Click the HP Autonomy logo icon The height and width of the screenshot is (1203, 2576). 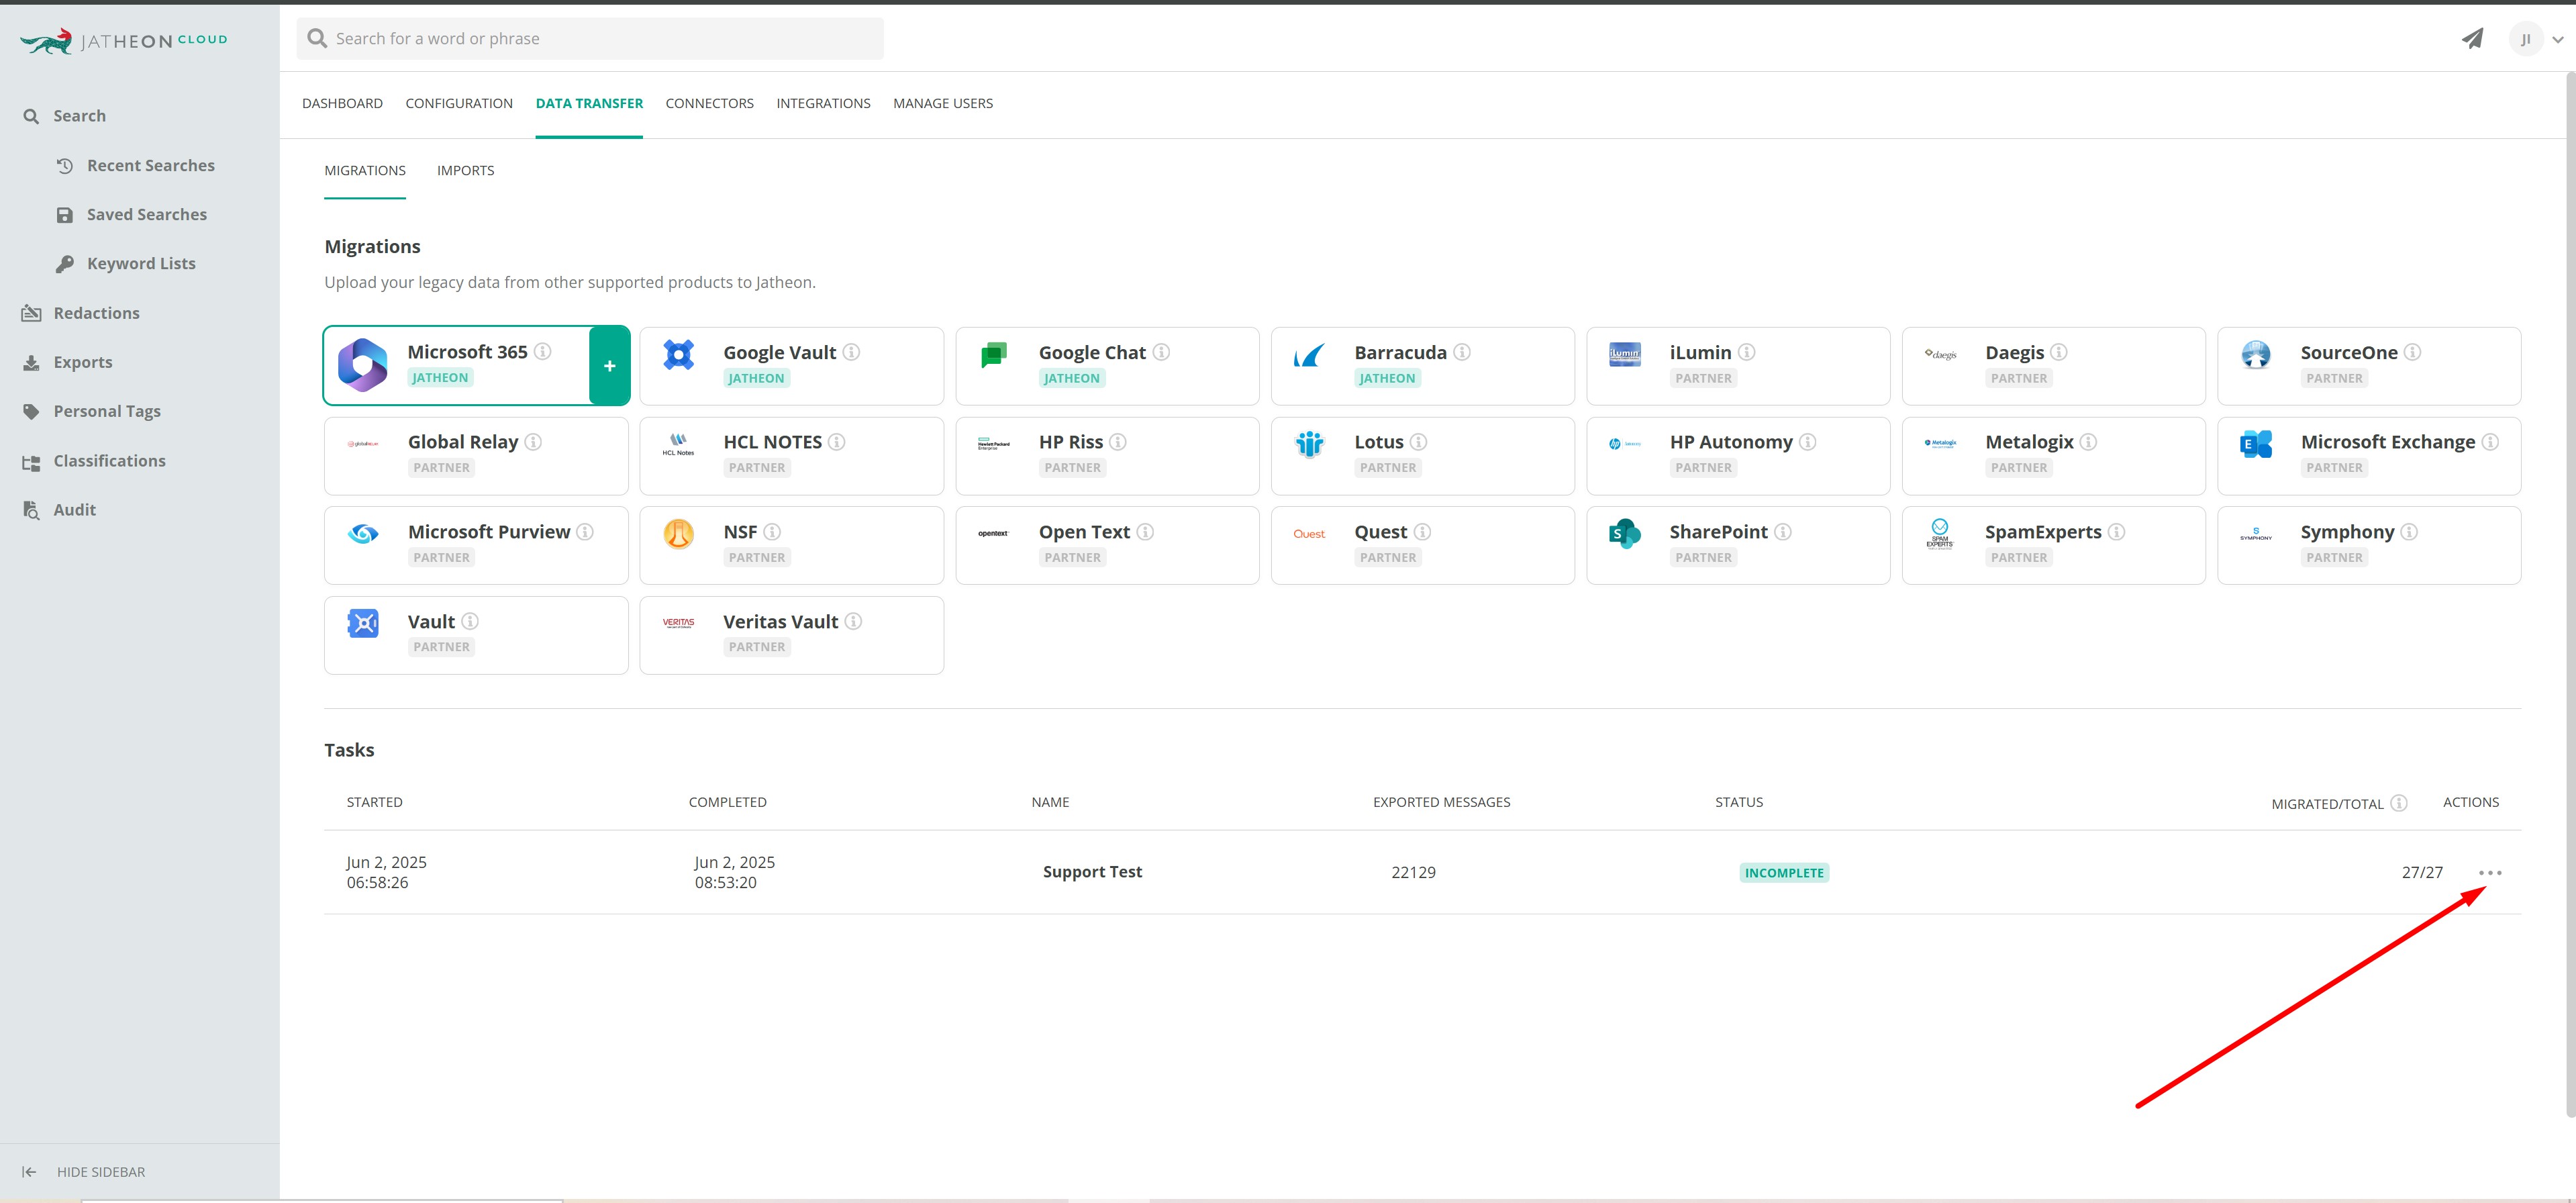coord(1624,444)
